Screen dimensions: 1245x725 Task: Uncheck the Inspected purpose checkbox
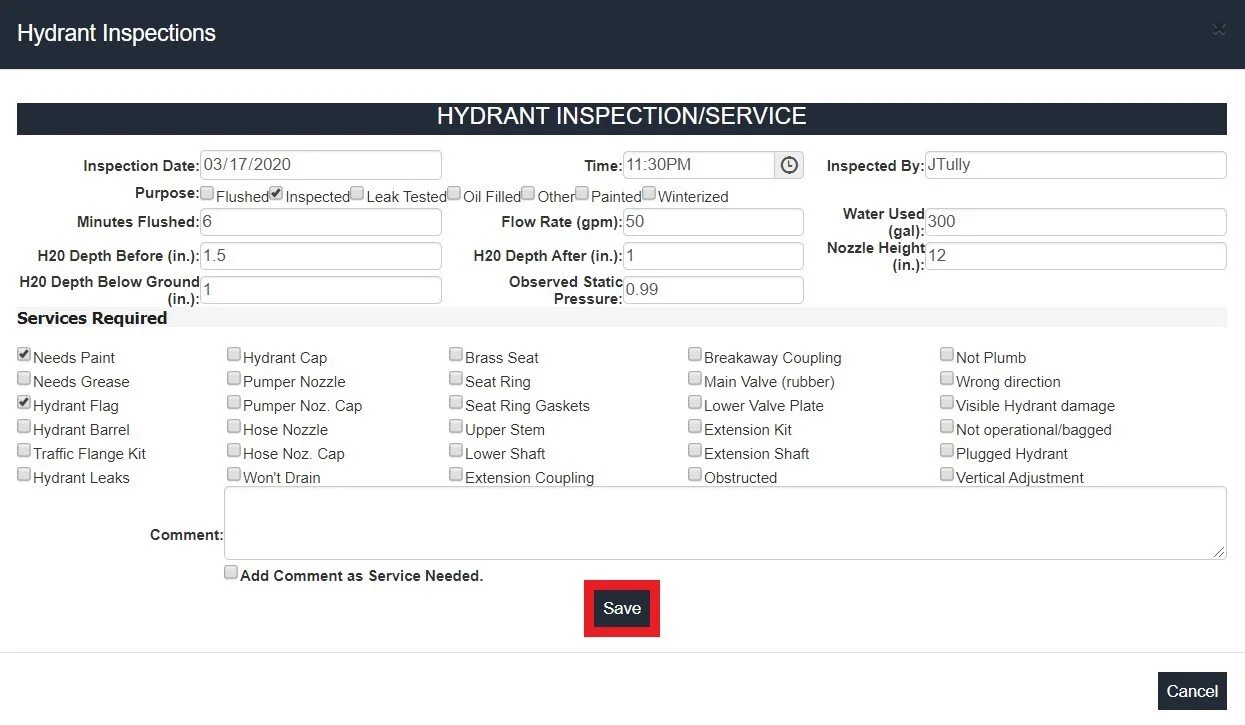(275, 193)
